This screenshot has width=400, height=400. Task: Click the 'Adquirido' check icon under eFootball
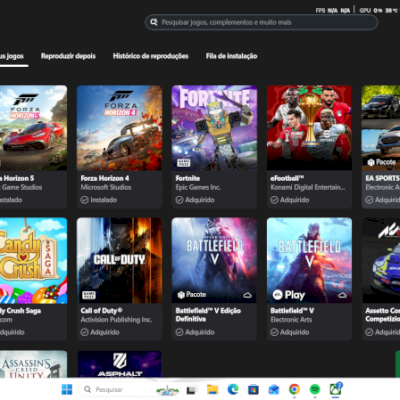pos(274,200)
